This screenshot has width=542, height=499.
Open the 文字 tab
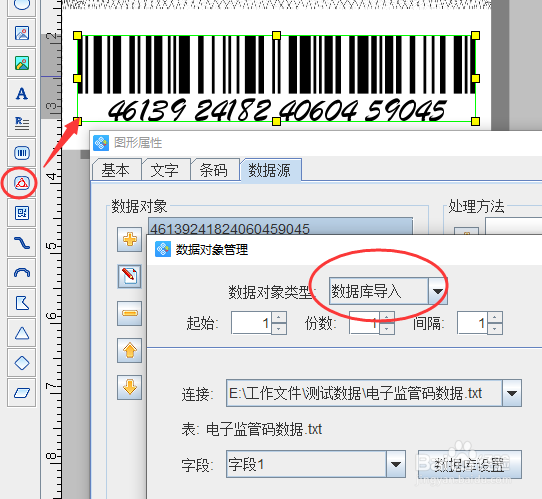[165, 170]
